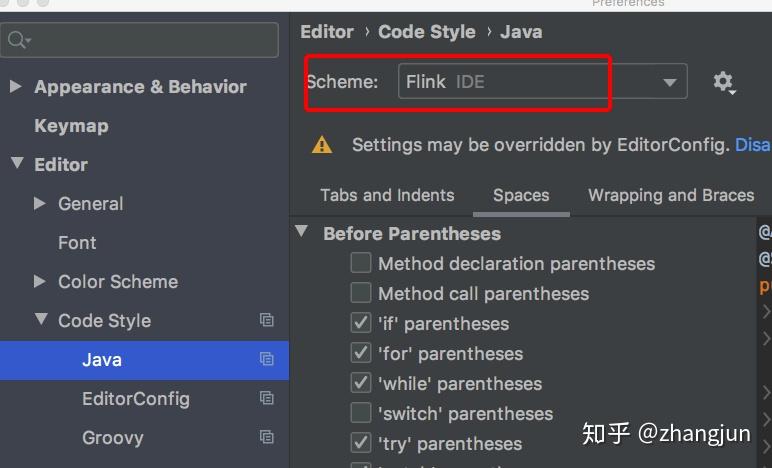Open the scheme gear actions menu
Screen dimensions: 772x468
[724, 82]
